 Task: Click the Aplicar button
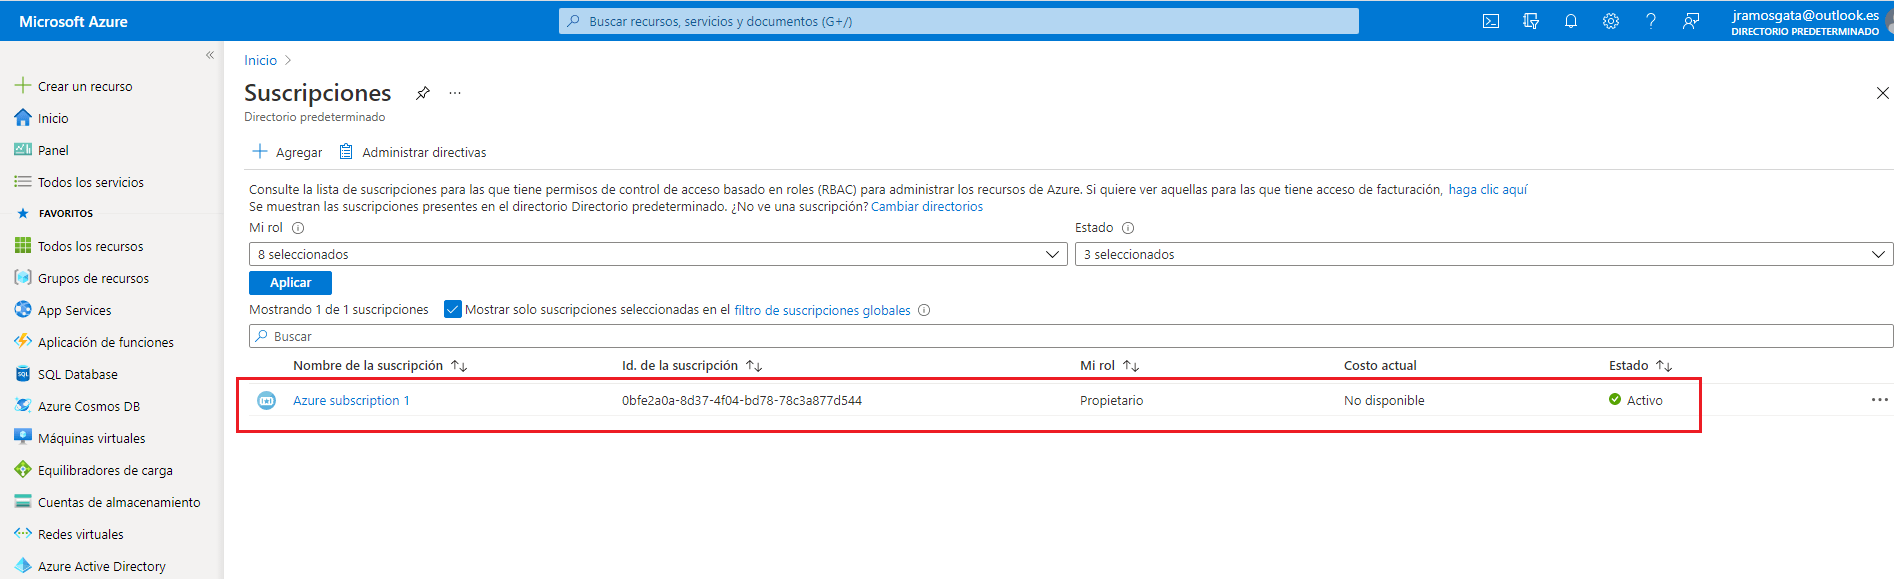pos(290,283)
